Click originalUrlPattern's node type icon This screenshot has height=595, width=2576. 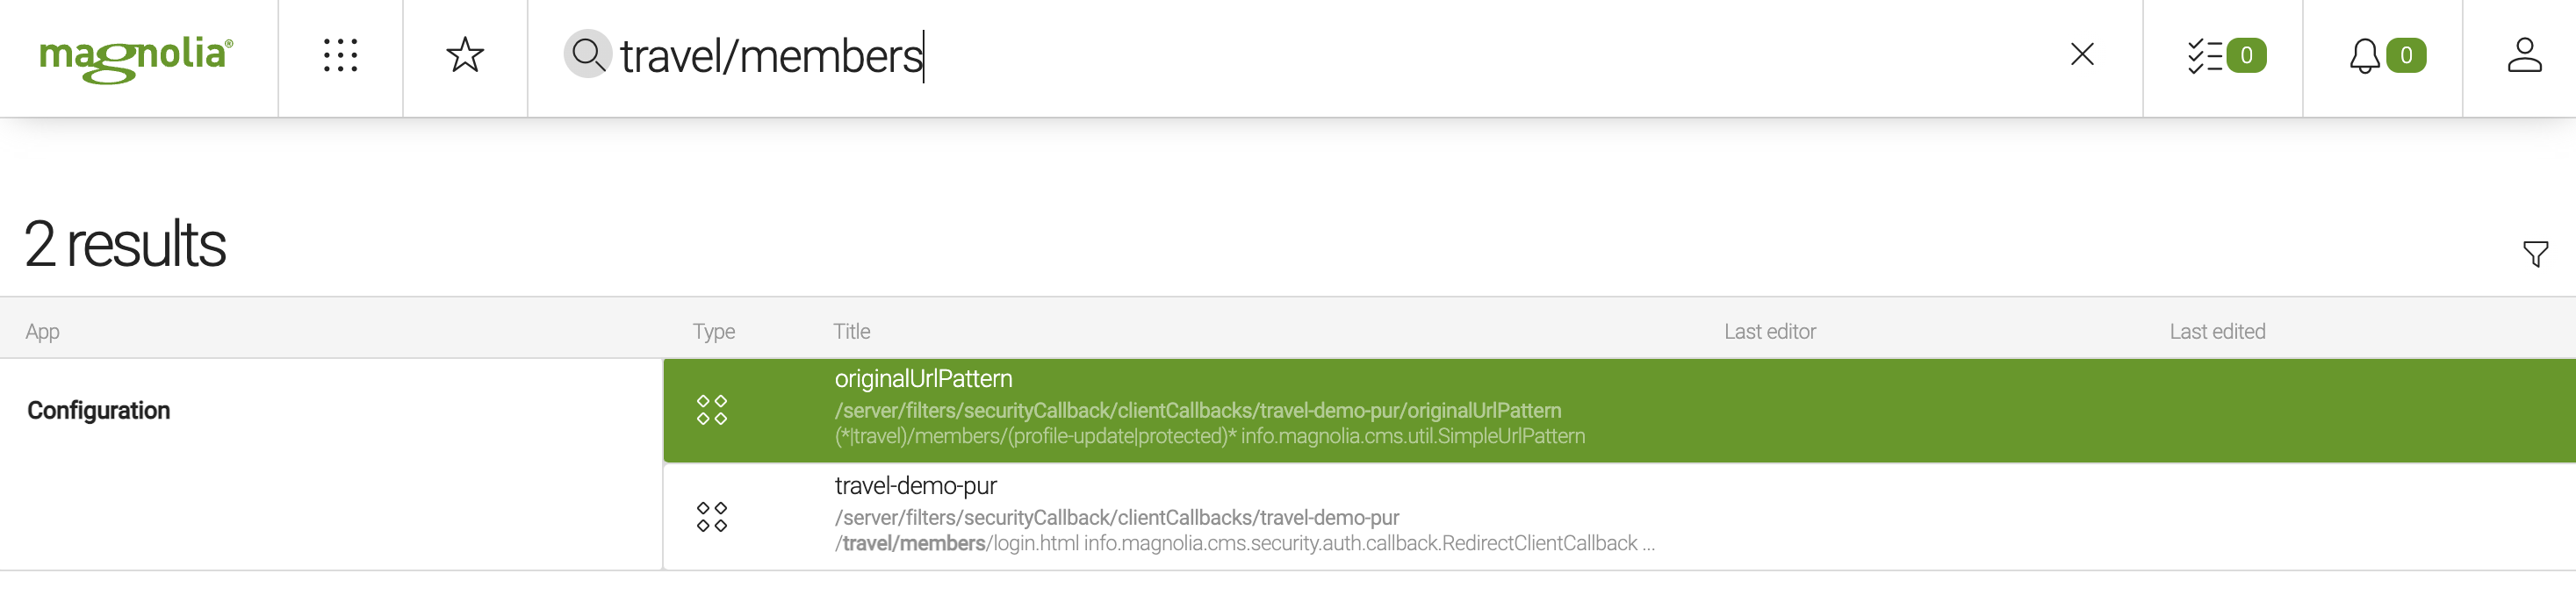click(x=711, y=410)
